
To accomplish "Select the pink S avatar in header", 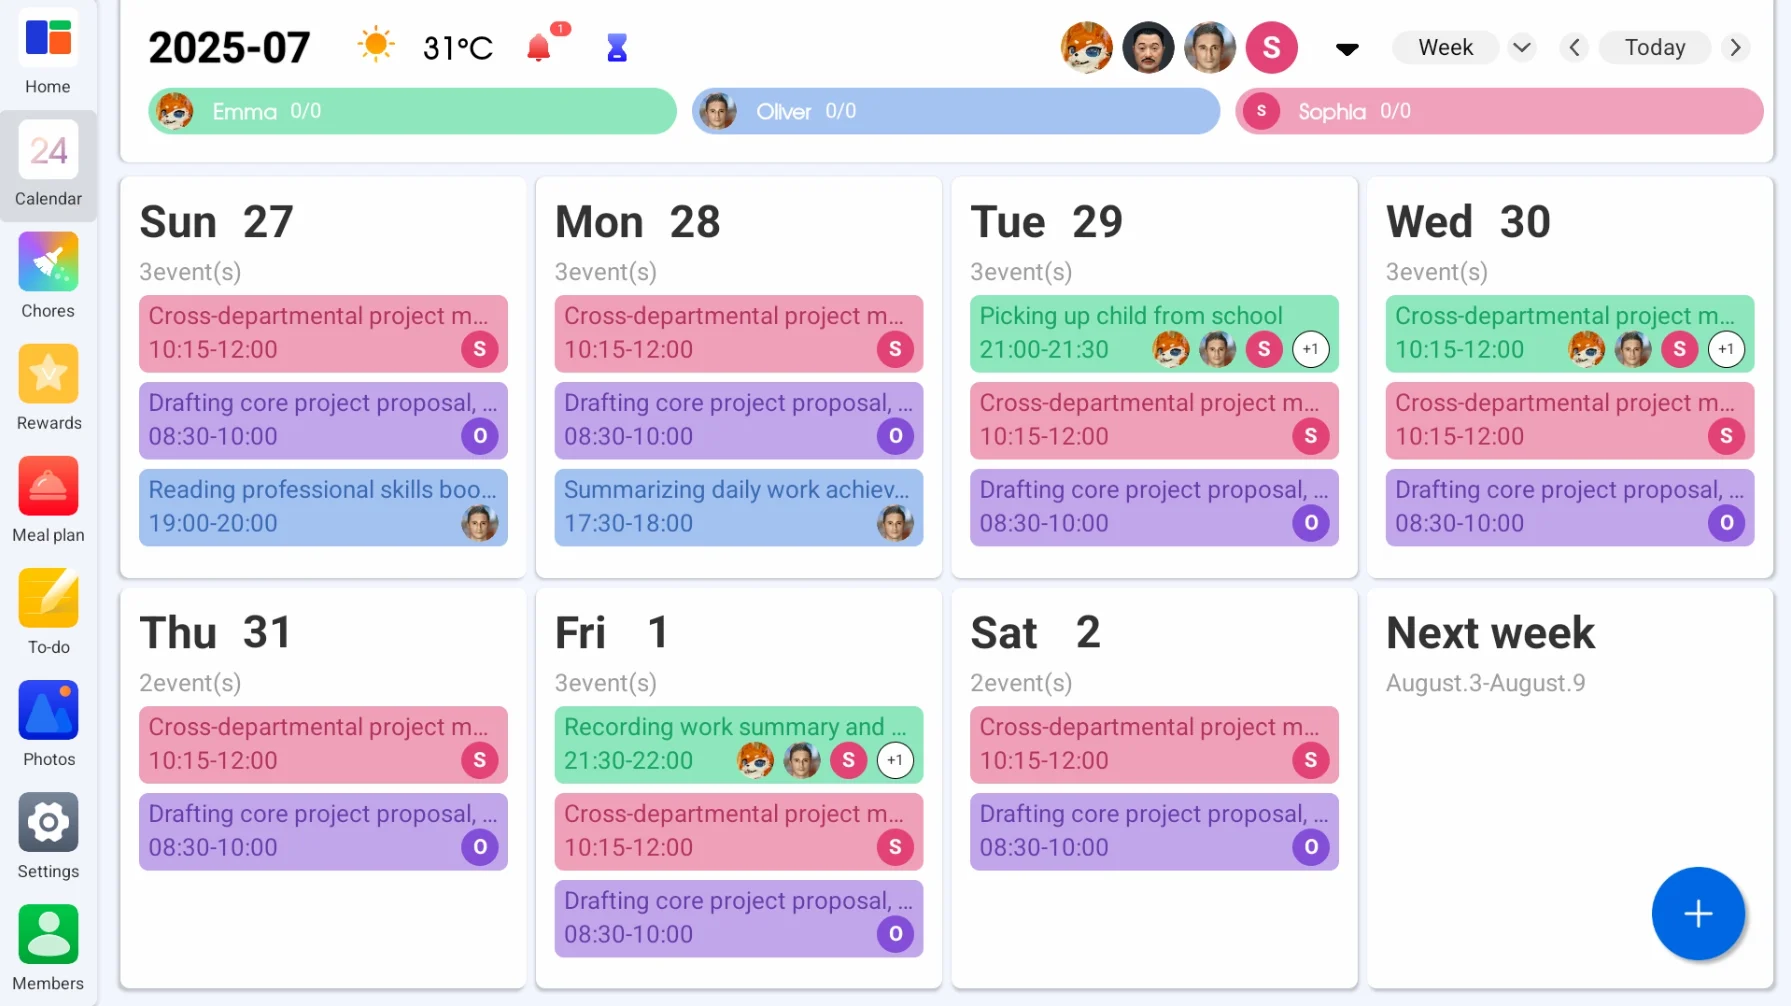I will (x=1271, y=47).
